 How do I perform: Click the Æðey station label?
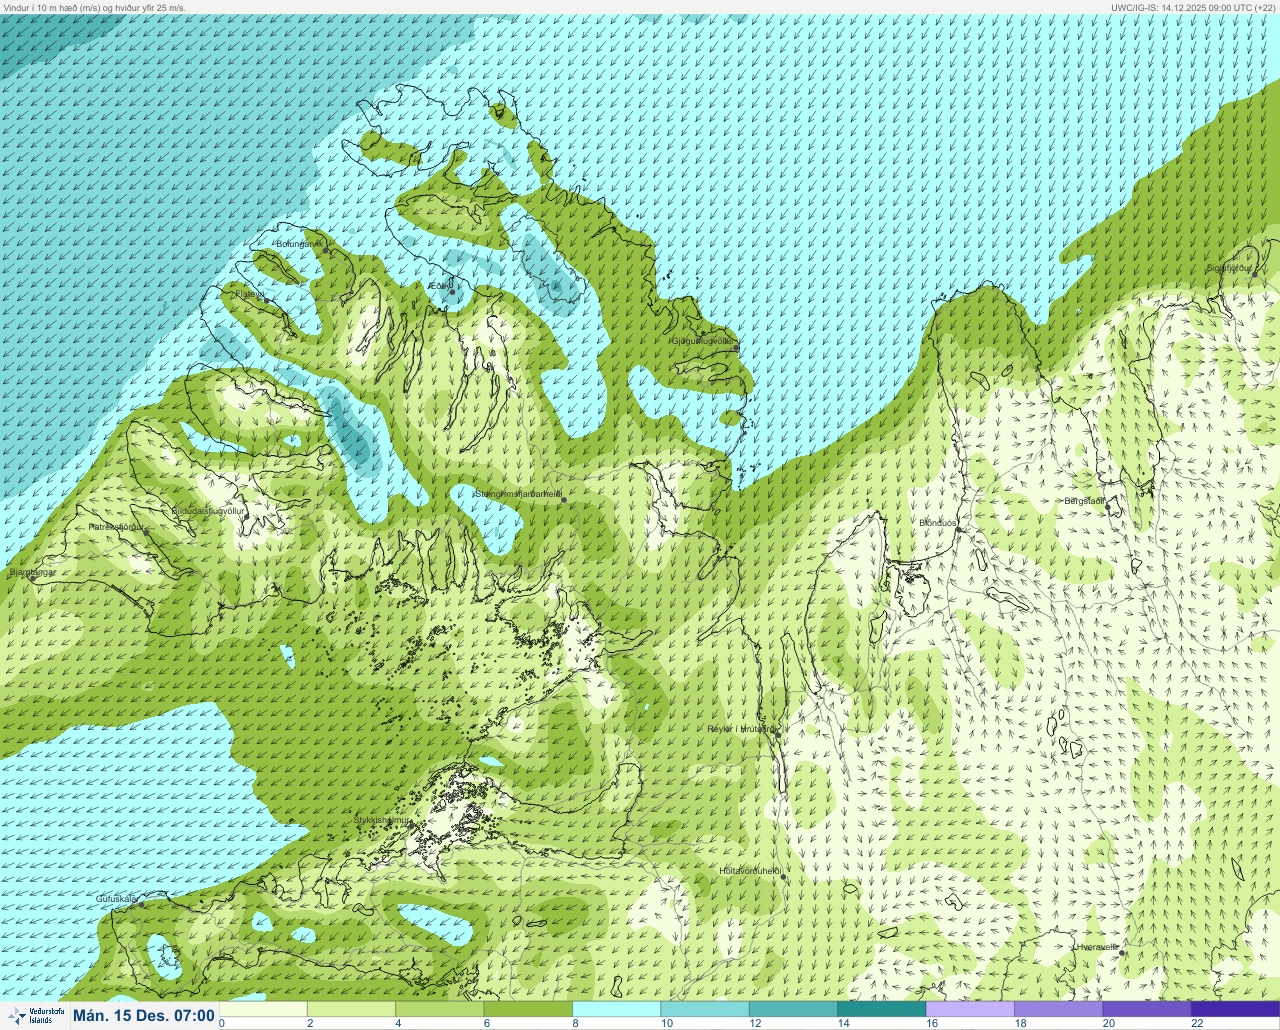pos(438,286)
